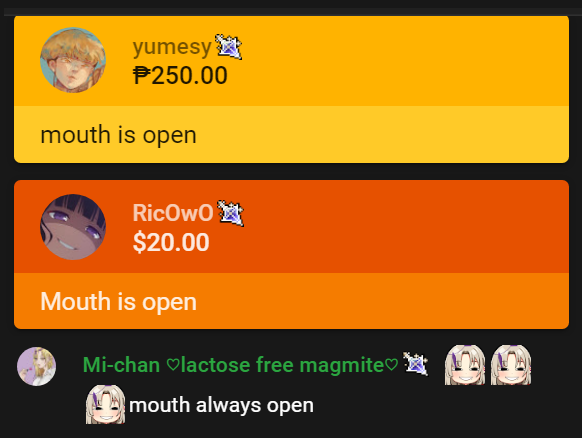Image resolution: width=582 pixels, height=438 pixels.
Task: Select the $20.00 Super Chat amount
Action: point(171,242)
